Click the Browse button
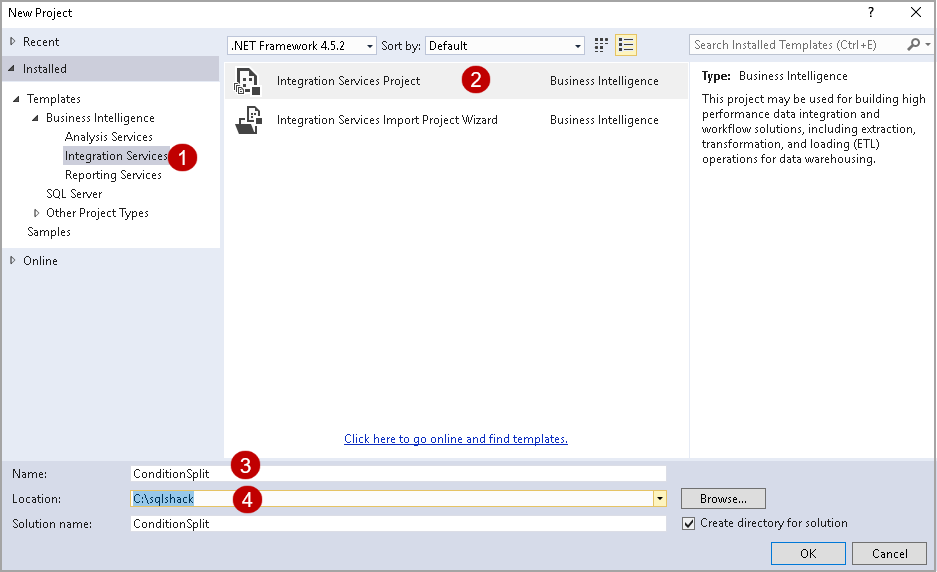 coord(723,498)
